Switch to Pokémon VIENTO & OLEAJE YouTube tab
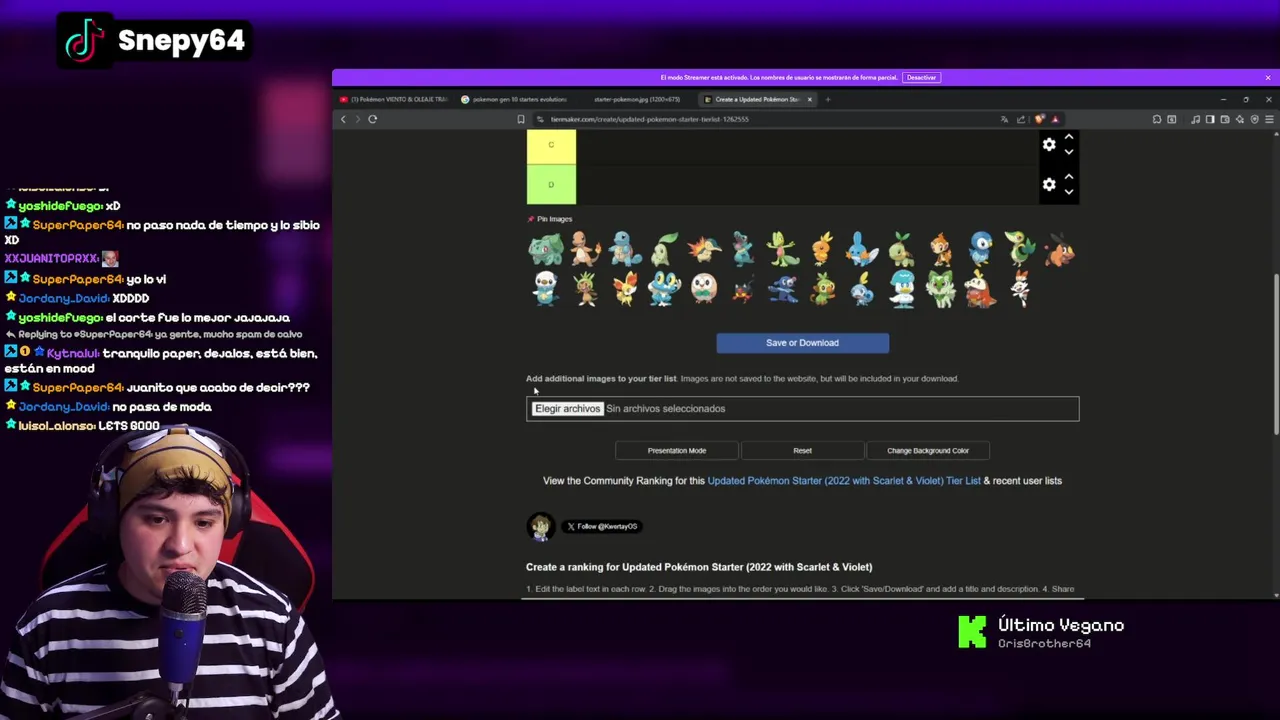The image size is (1280, 720). [394, 99]
